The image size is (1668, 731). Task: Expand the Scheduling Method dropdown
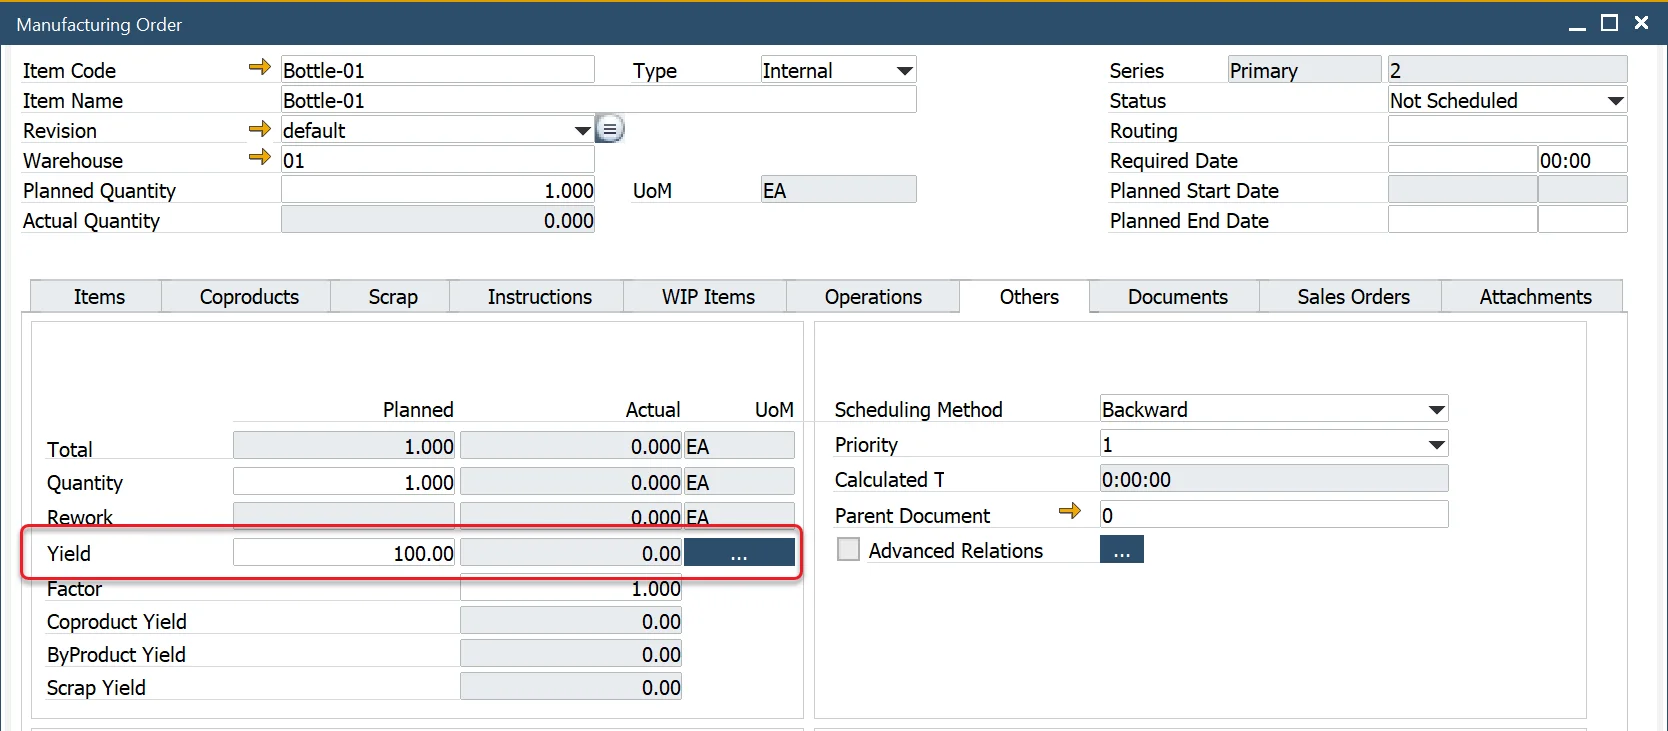[x=1436, y=410]
